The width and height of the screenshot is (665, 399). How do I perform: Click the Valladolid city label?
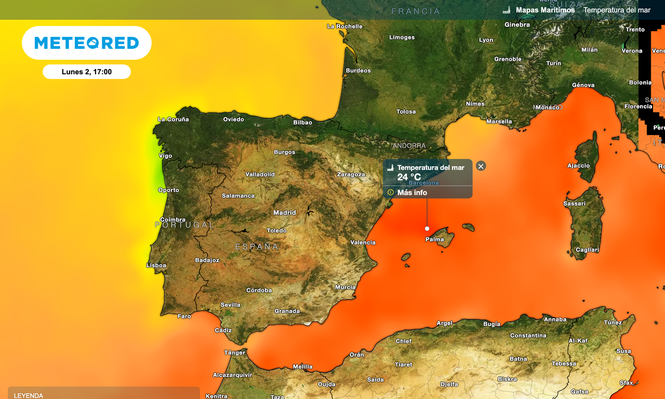click(260, 174)
